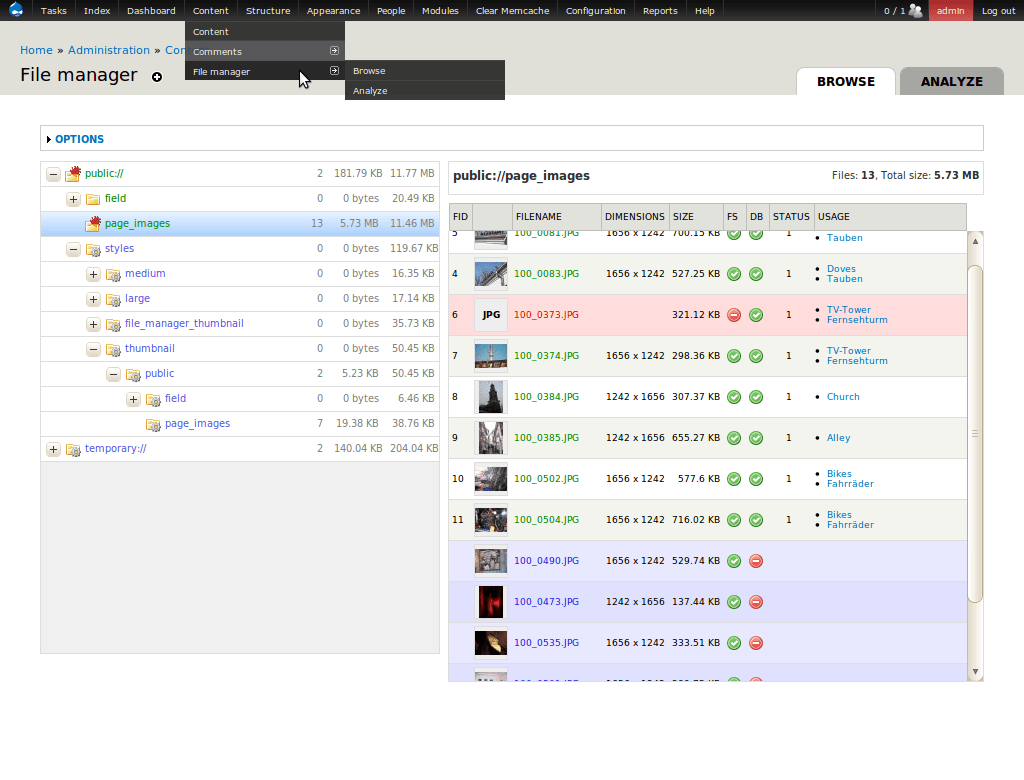
Task: Click the folder icon beside the styles directory
Action: (92, 248)
